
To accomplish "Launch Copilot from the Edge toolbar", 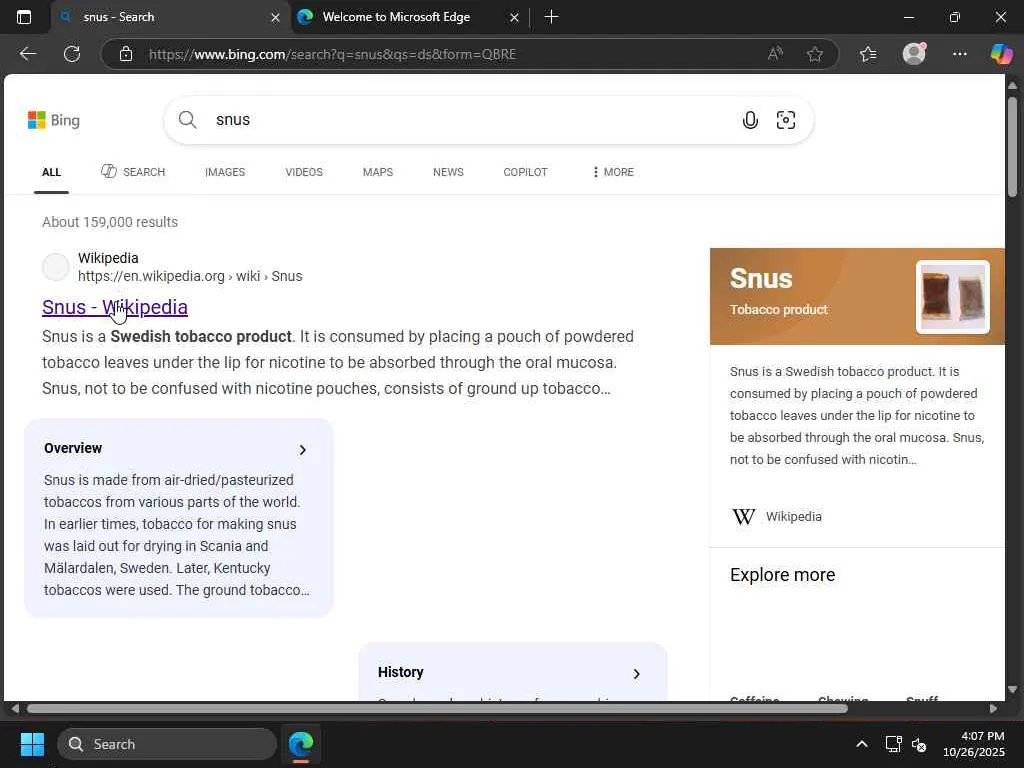I will tap(1001, 54).
